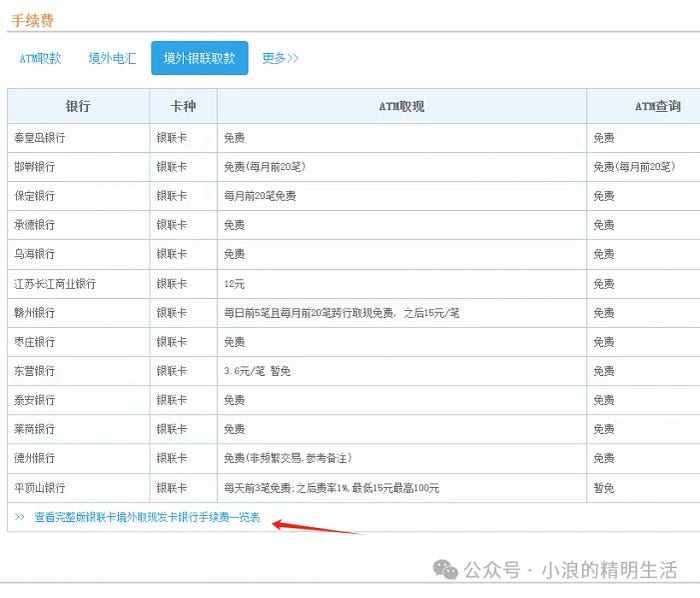Viewport: 700px width, 598px height.
Task: Open the 更多>> link
Action: pyautogui.click(x=280, y=58)
